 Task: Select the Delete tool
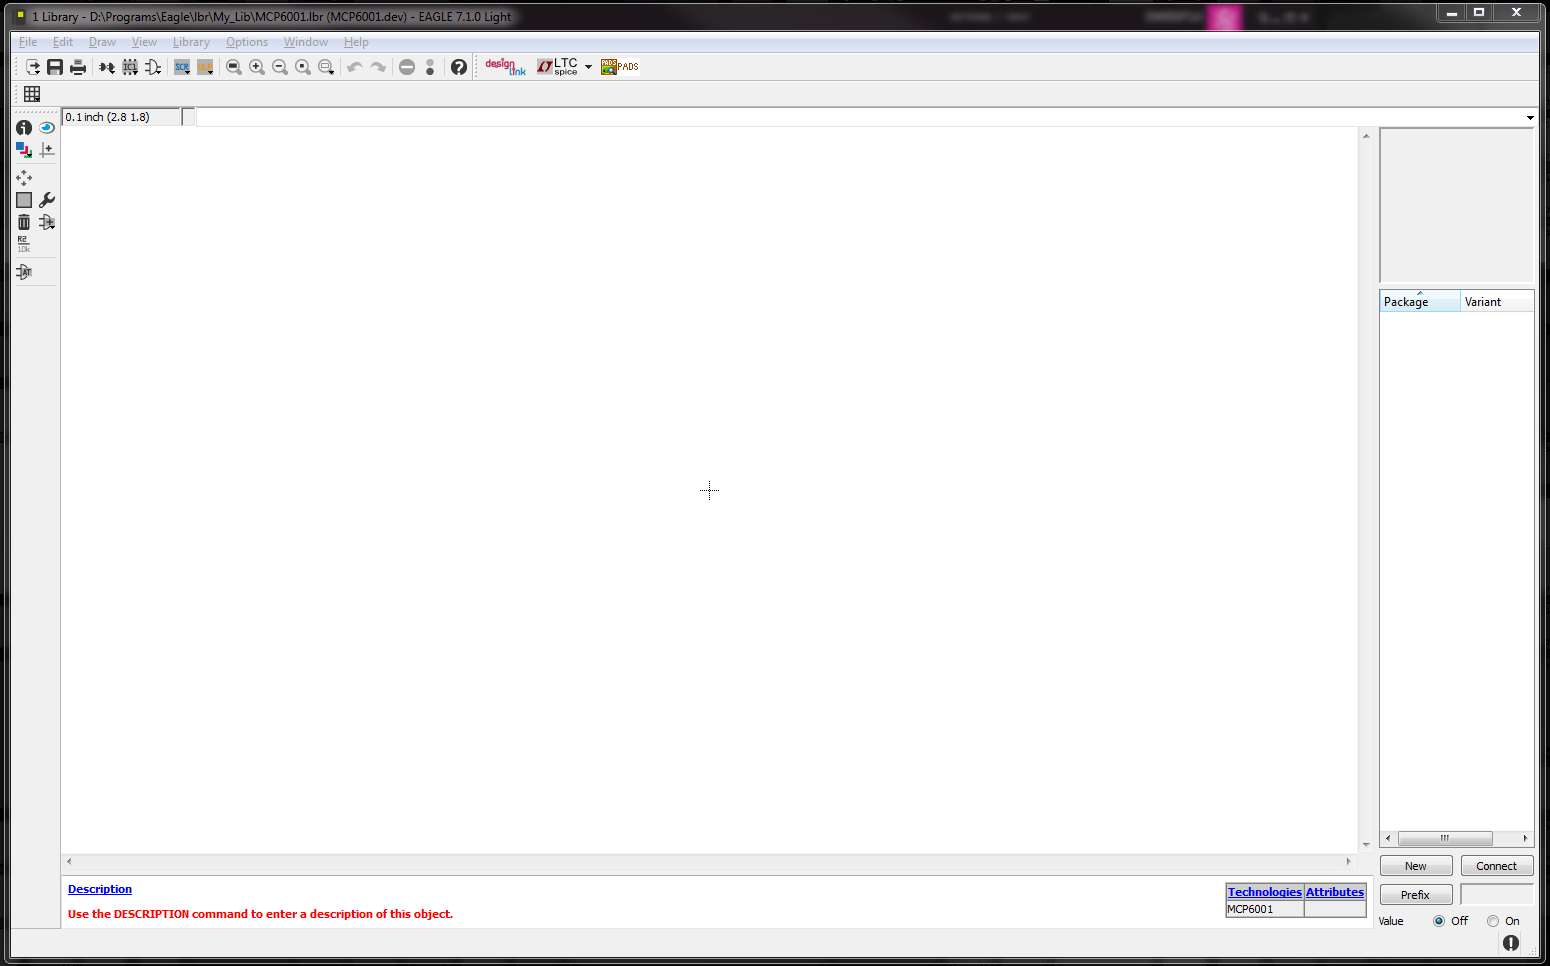click(23, 222)
